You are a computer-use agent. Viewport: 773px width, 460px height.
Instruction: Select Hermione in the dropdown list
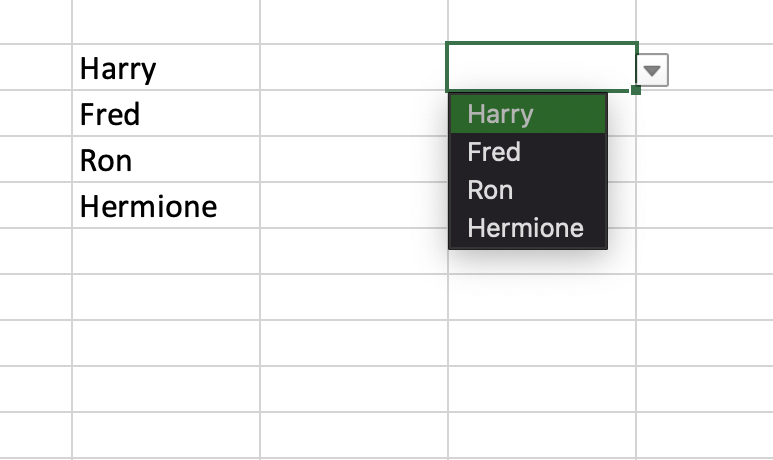(528, 228)
